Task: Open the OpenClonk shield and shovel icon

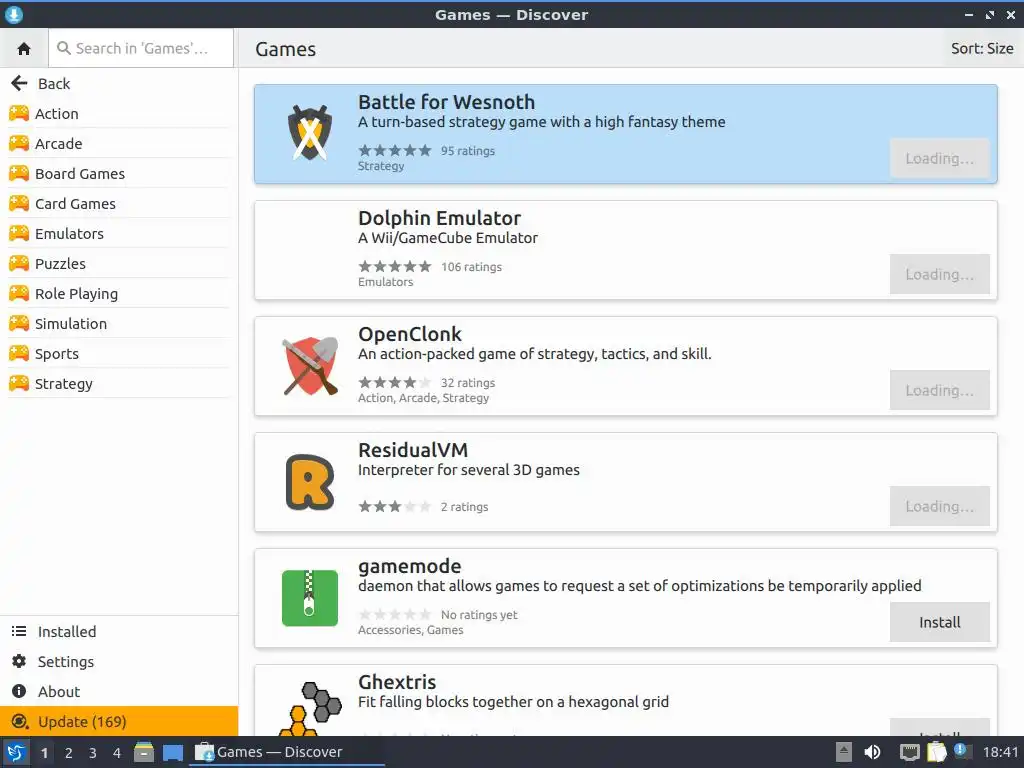Action: [x=310, y=366]
